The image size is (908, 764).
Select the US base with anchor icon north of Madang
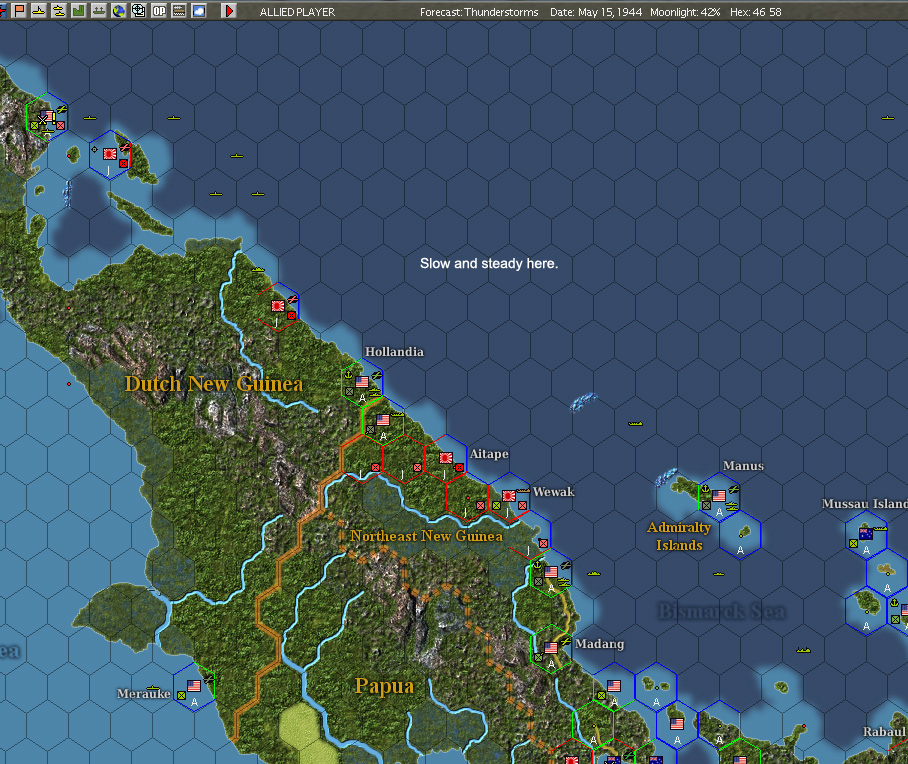pyautogui.click(x=551, y=573)
